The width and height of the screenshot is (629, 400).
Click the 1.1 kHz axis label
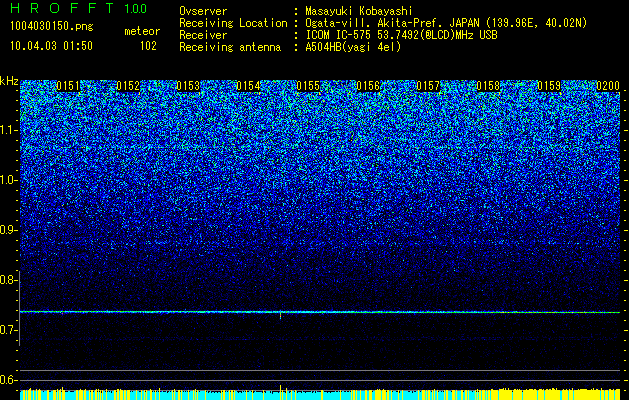point(8,130)
